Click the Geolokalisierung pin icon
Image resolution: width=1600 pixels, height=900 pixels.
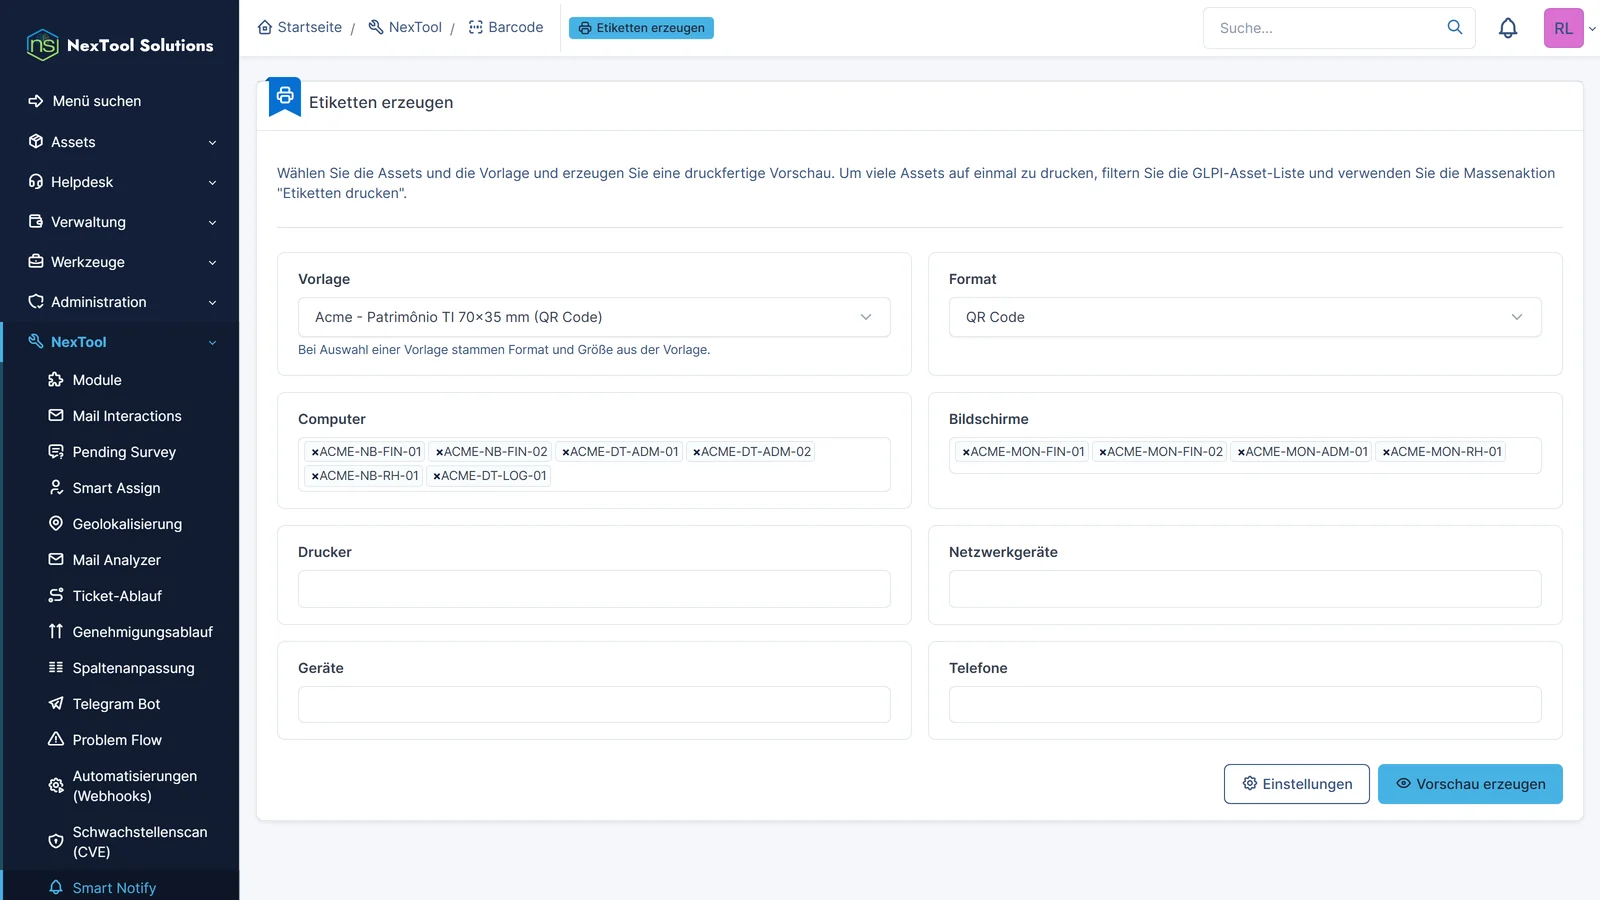[56, 524]
